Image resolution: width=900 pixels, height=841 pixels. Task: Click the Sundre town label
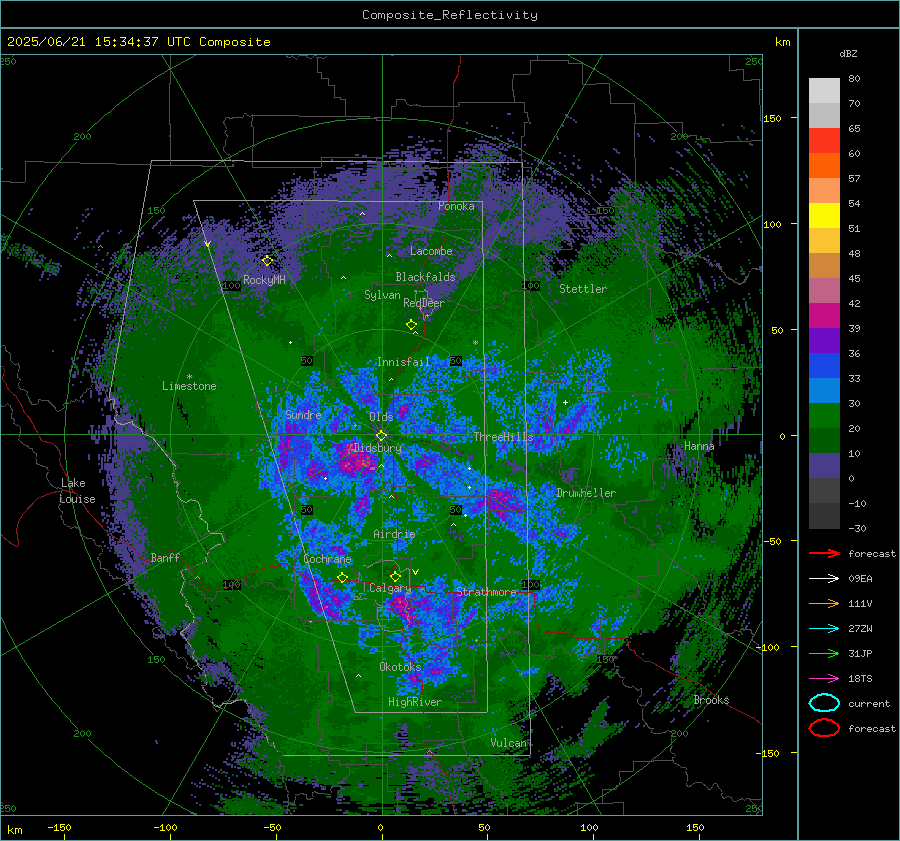[303, 414]
